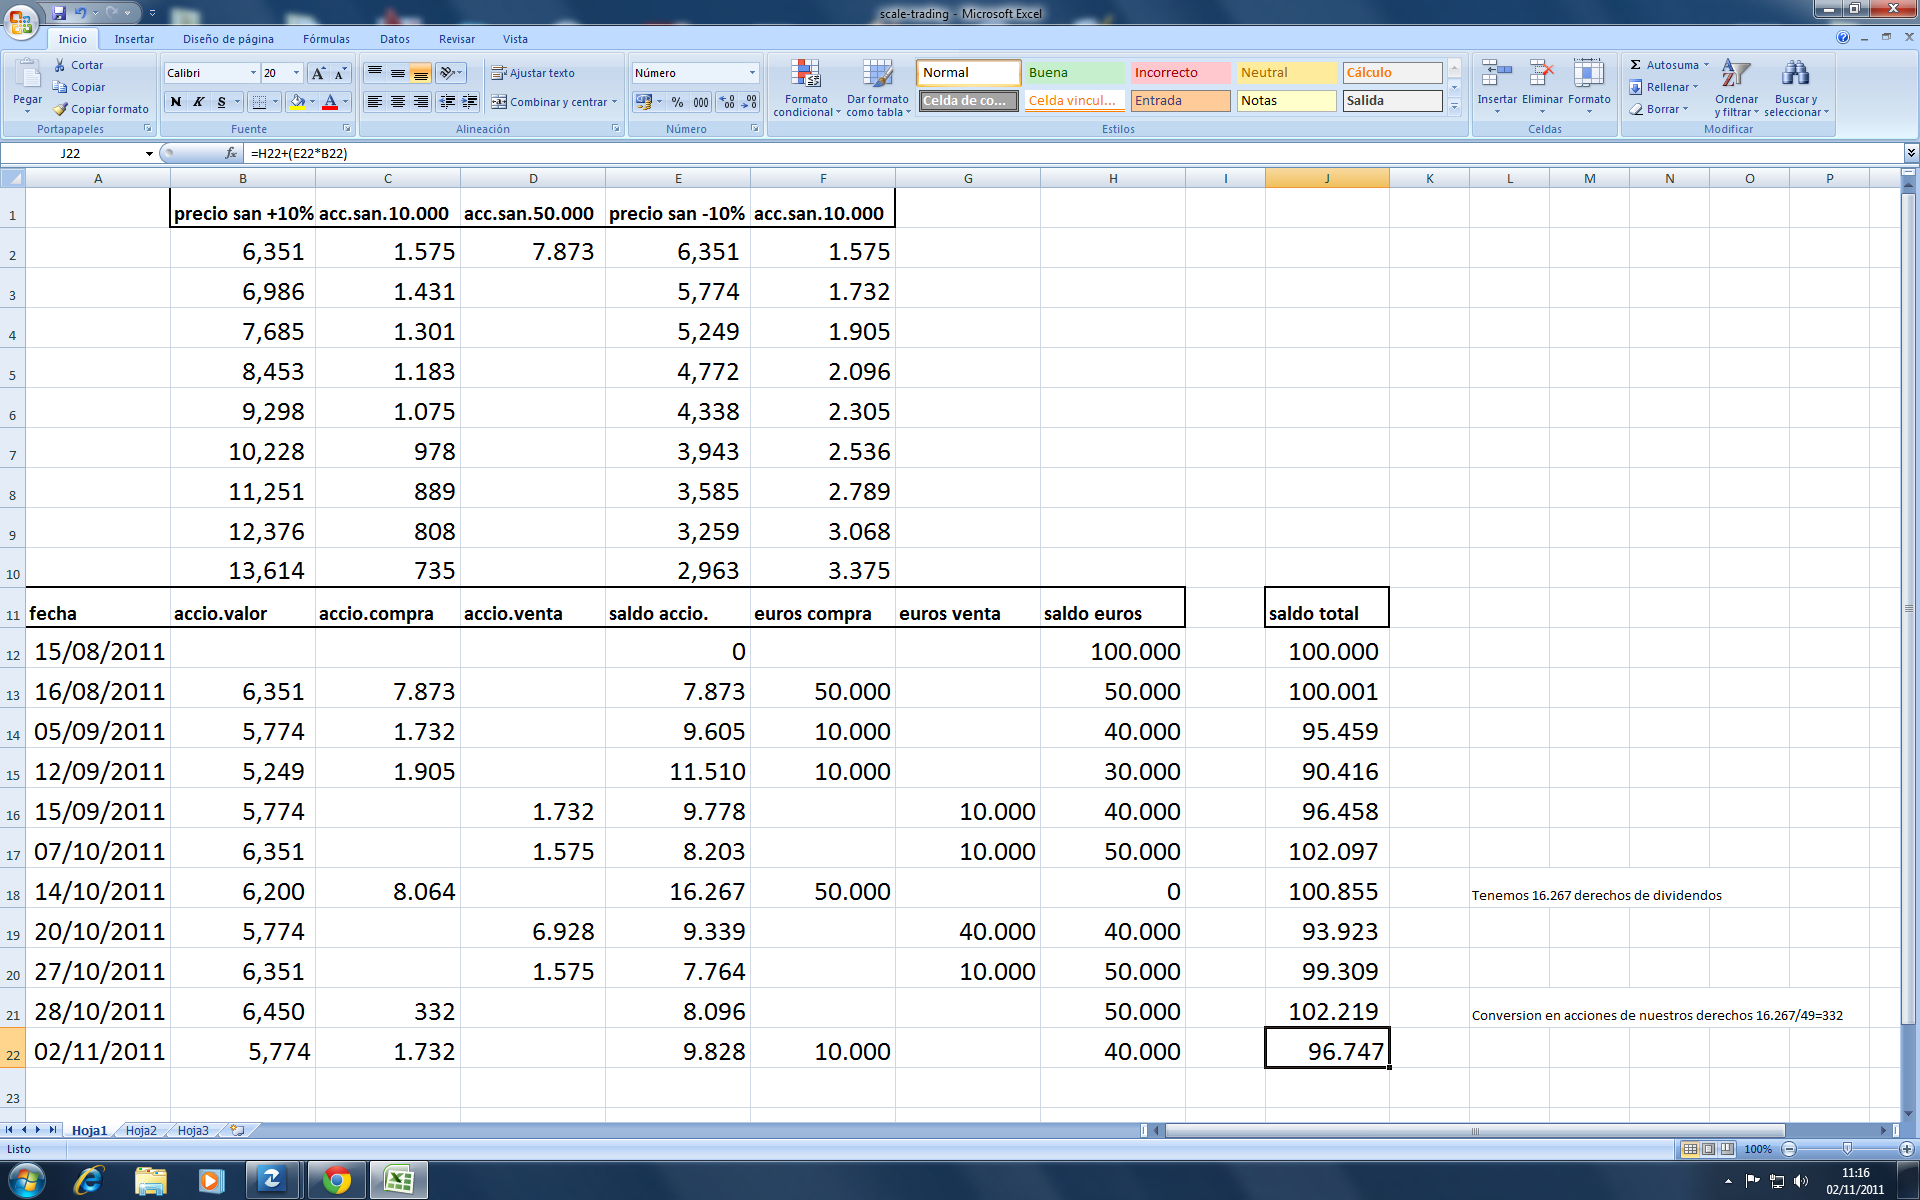Switch to the Fórmulas ribbon tab
This screenshot has height=1200, width=1920.
point(326,39)
